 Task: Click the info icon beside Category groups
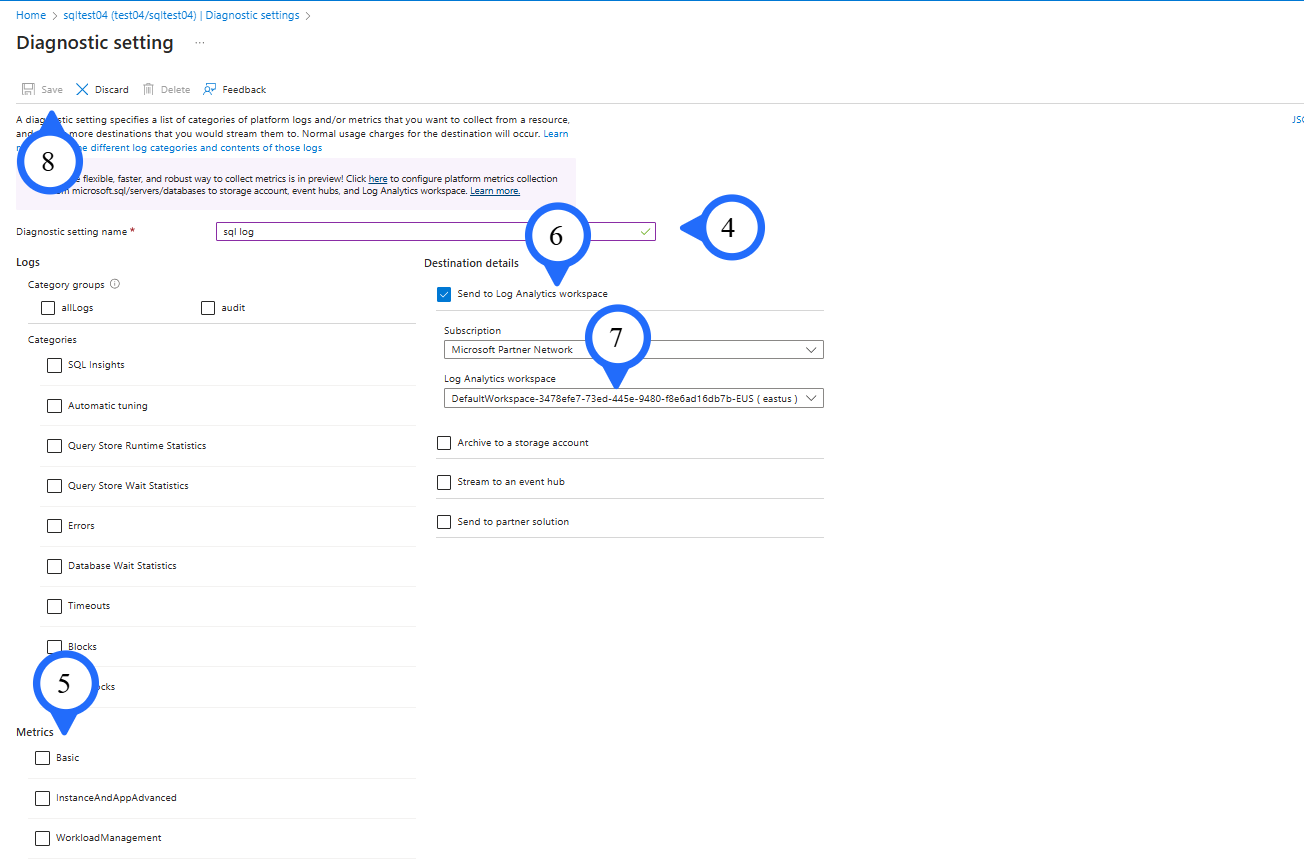coord(115,284)
